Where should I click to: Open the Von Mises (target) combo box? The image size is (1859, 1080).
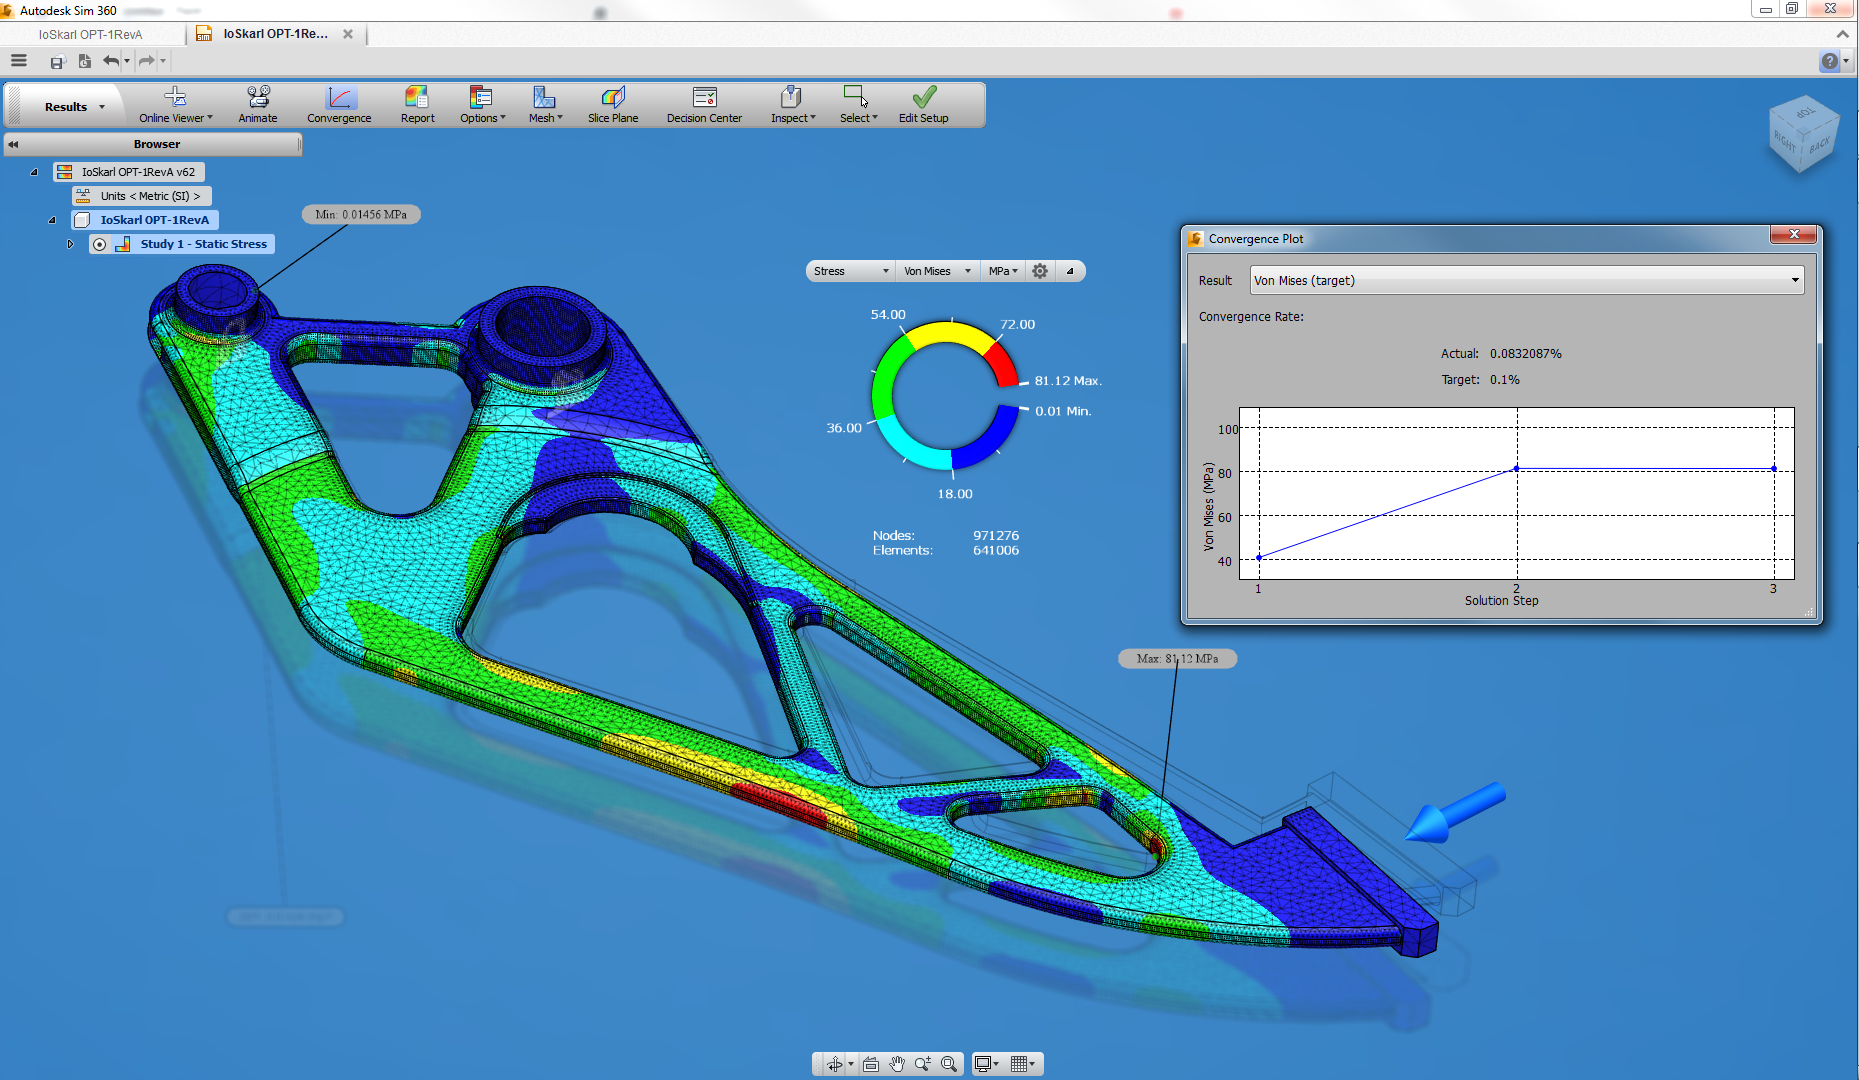(x=1526, y=280)
